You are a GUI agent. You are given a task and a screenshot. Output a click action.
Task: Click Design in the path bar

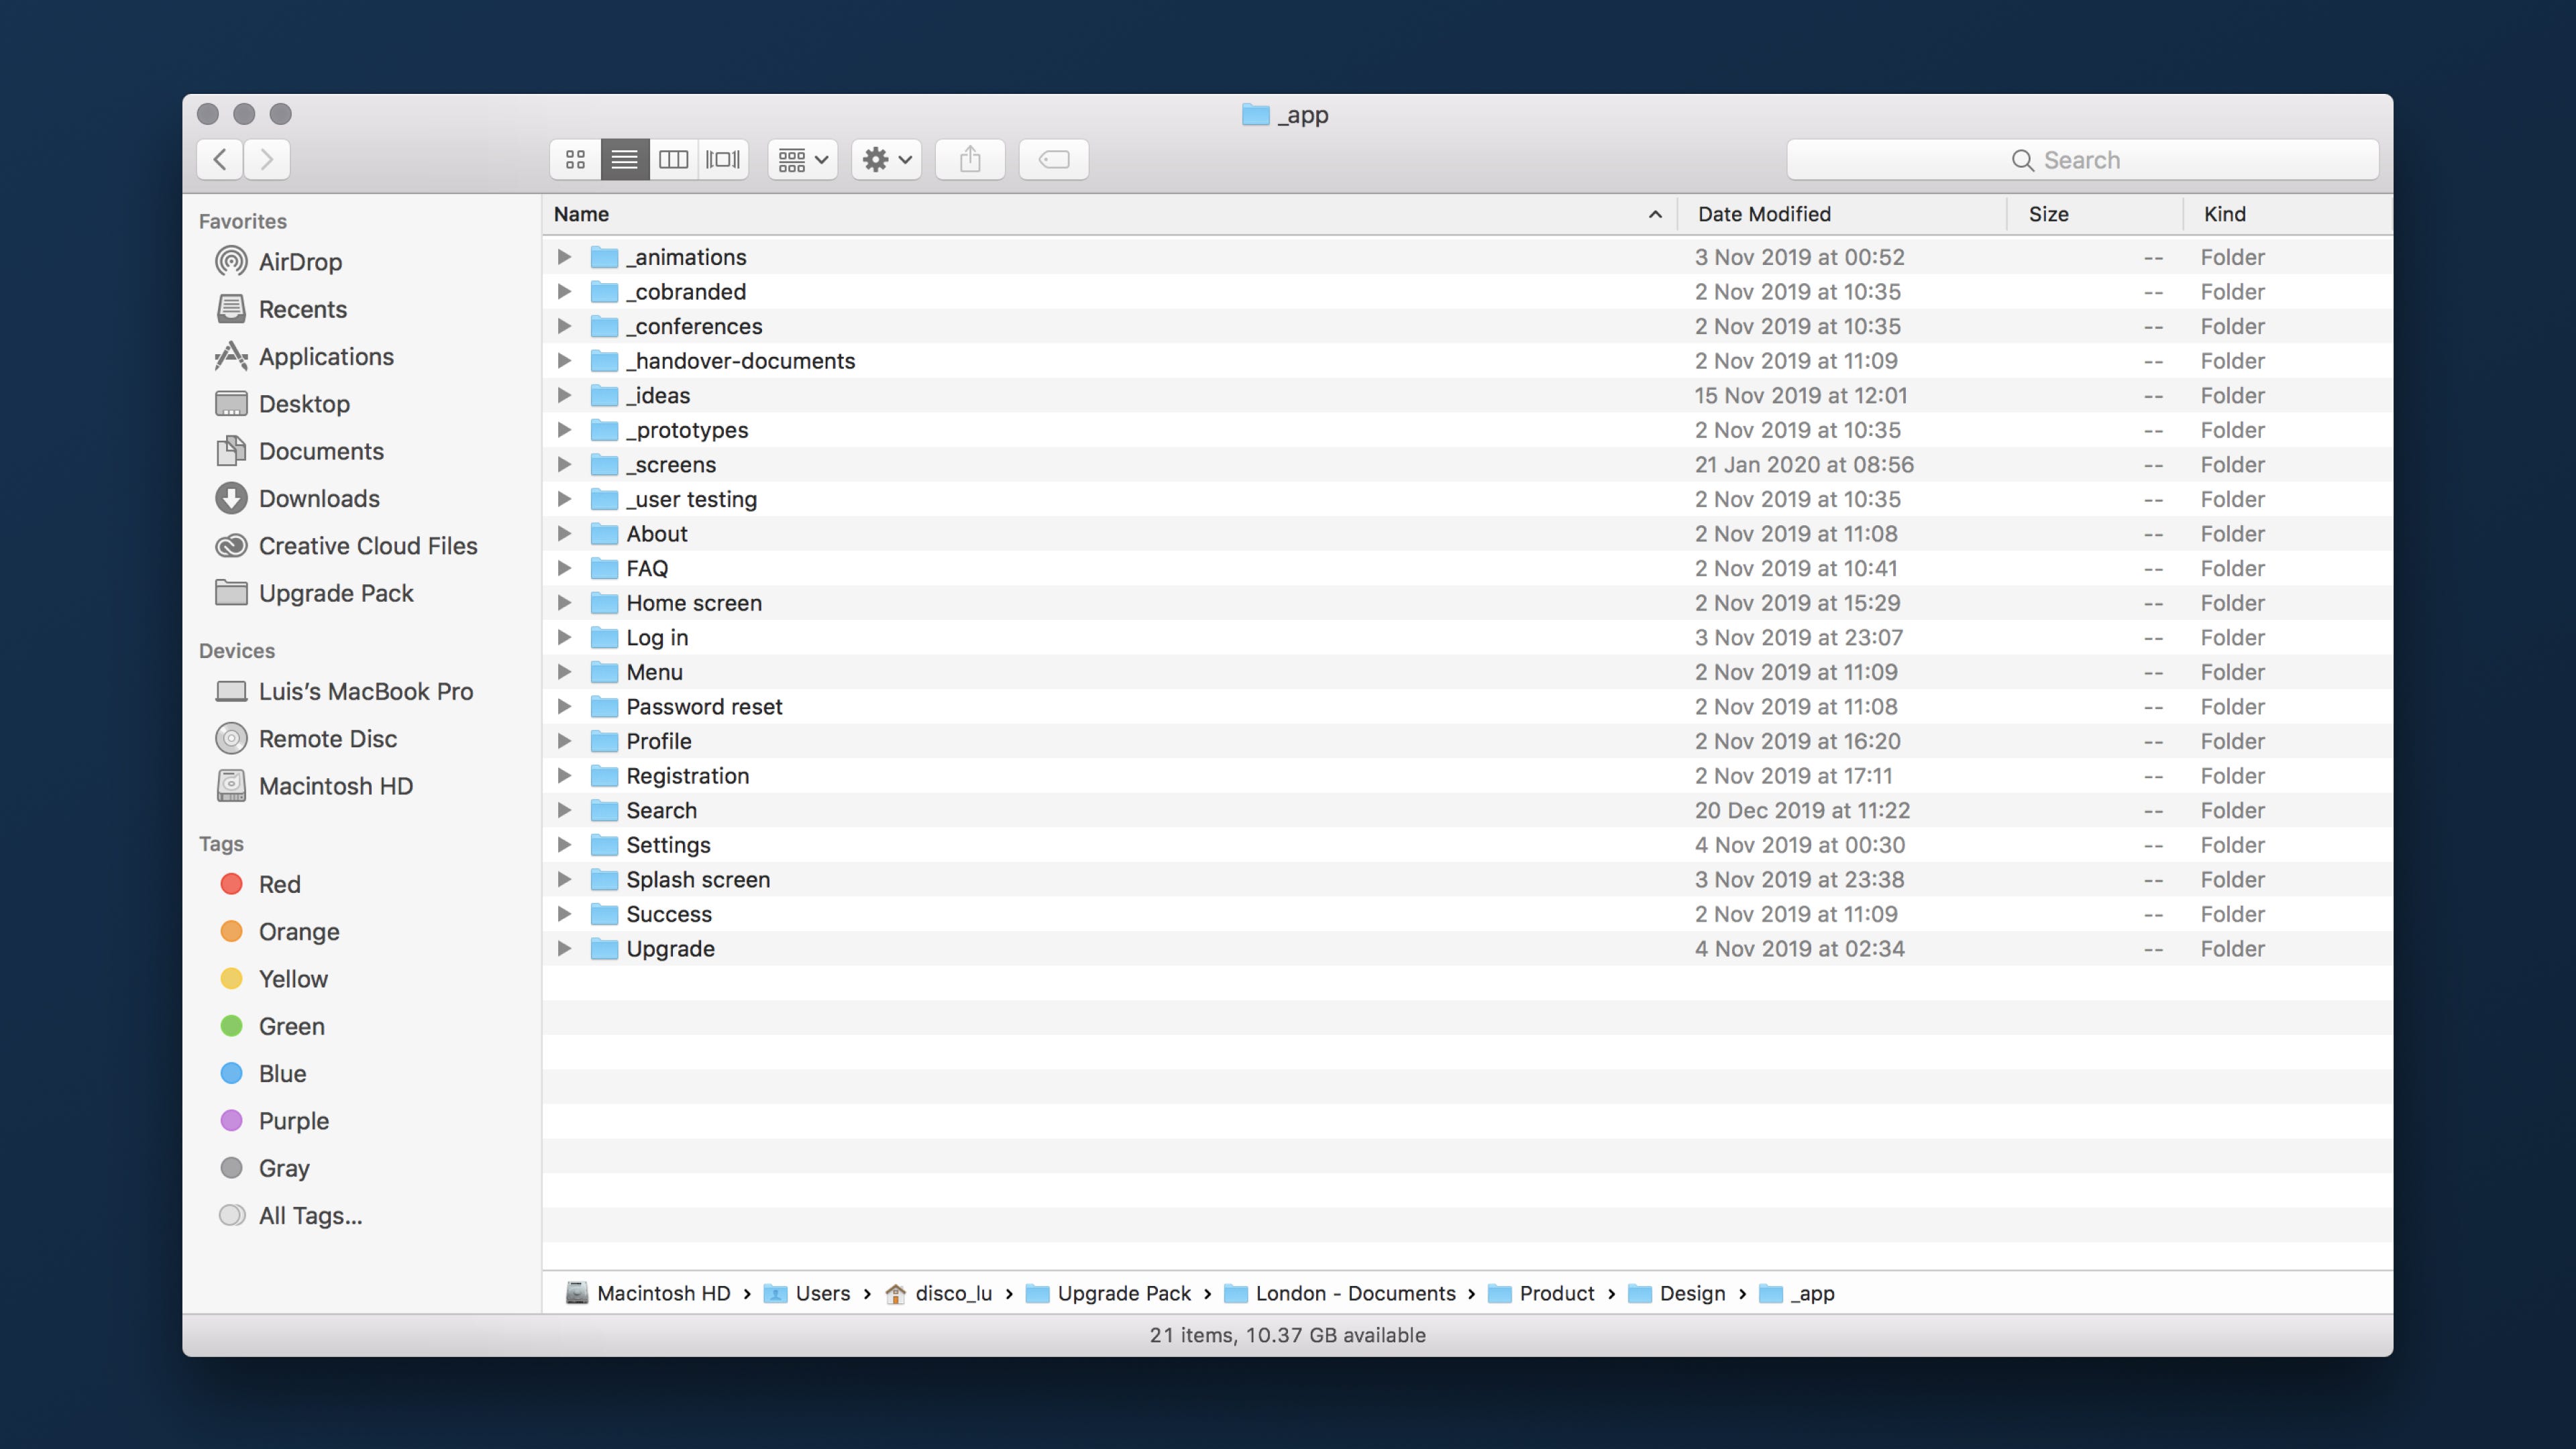1691,1293
